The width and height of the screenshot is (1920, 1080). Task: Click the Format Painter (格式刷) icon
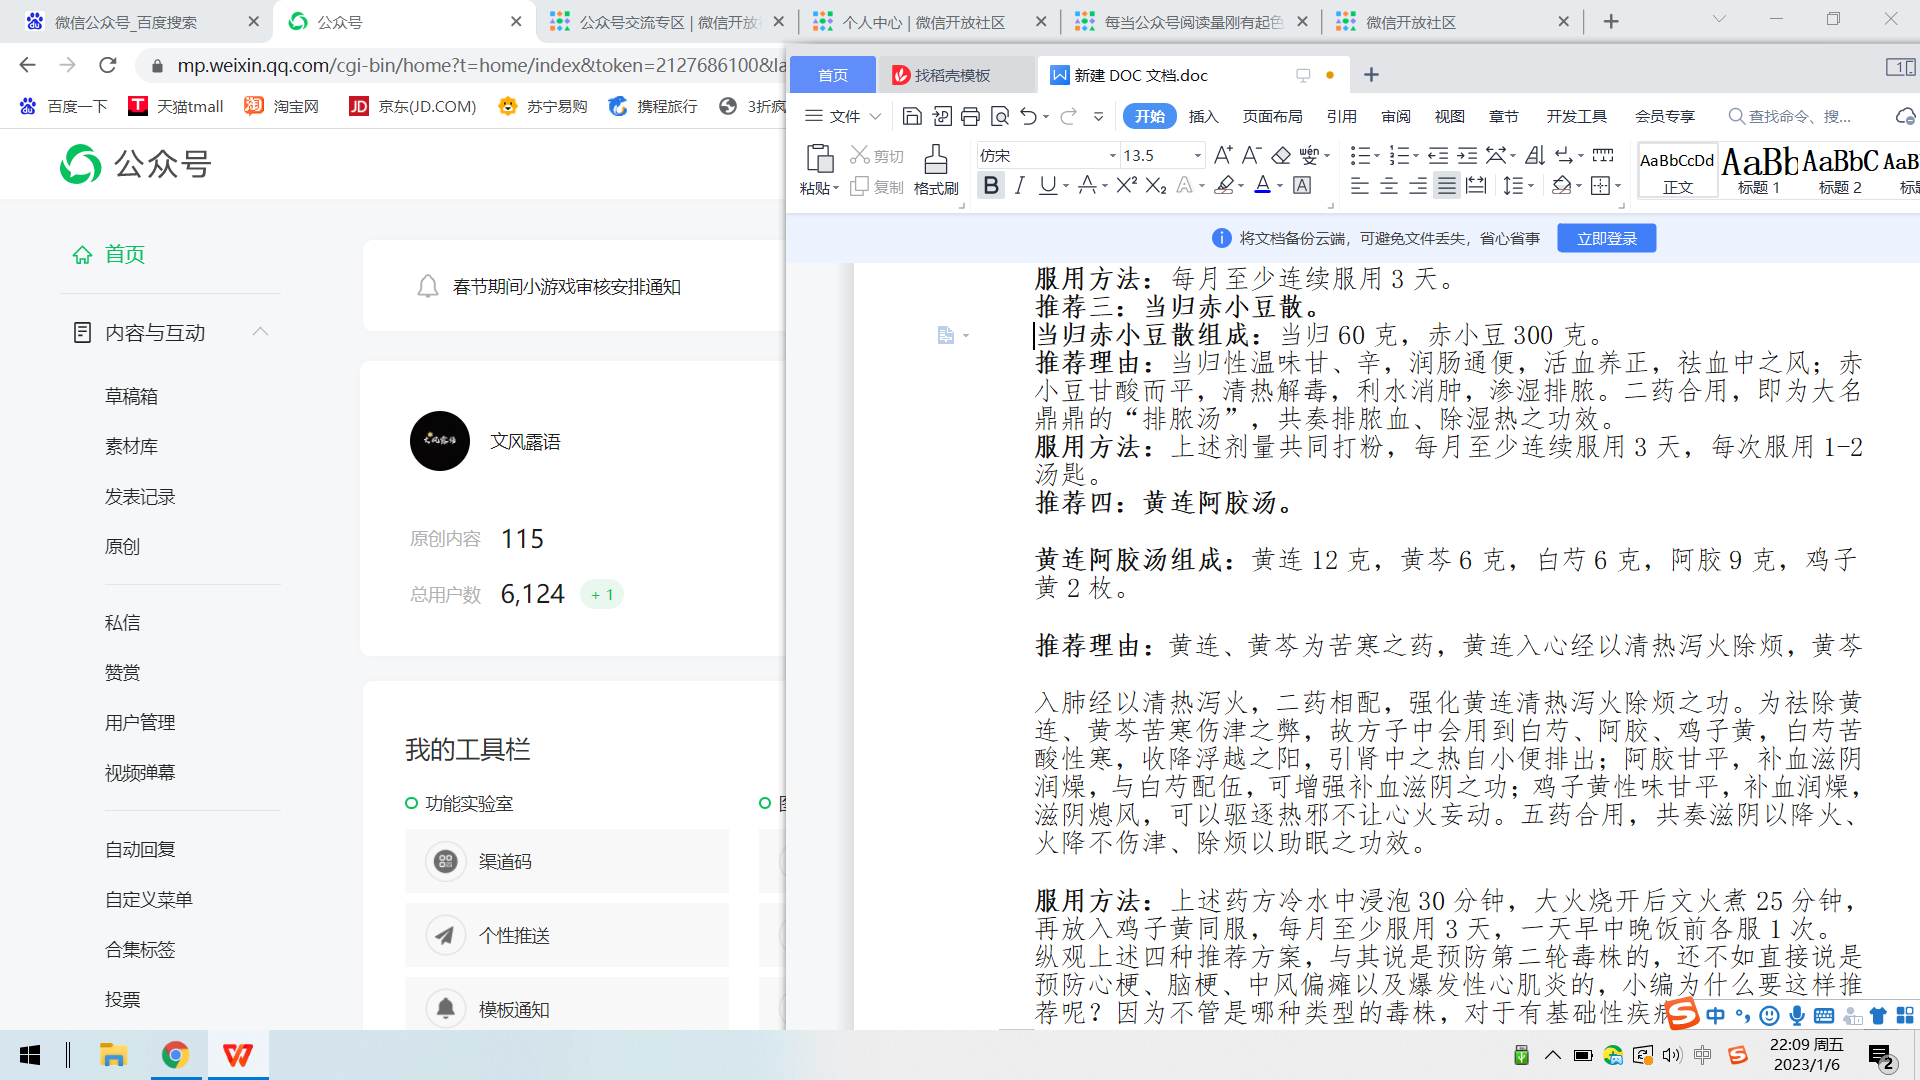point(935,160)
